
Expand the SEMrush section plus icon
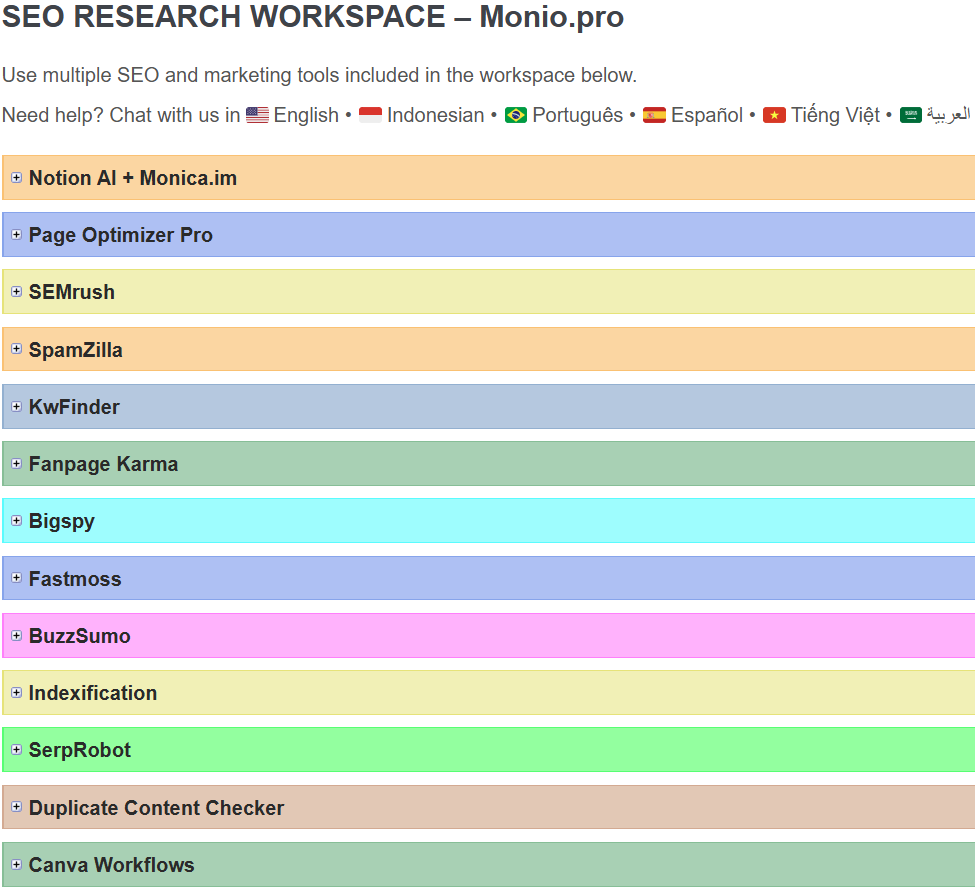click(17, 292)
